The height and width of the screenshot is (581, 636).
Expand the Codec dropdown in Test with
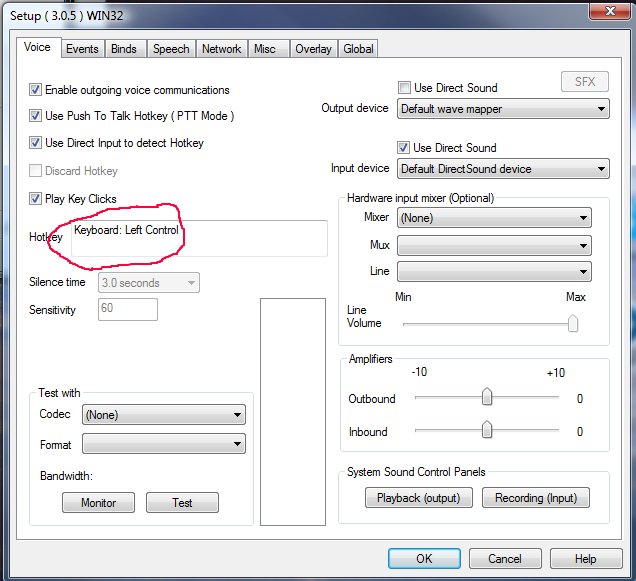coord(163,414)
